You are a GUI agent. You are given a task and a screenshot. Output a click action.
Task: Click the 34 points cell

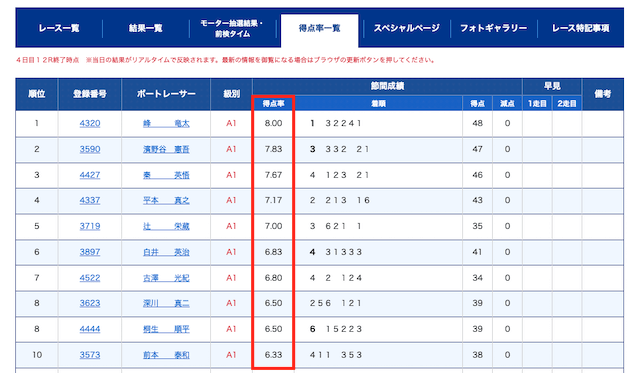[478, 278]
